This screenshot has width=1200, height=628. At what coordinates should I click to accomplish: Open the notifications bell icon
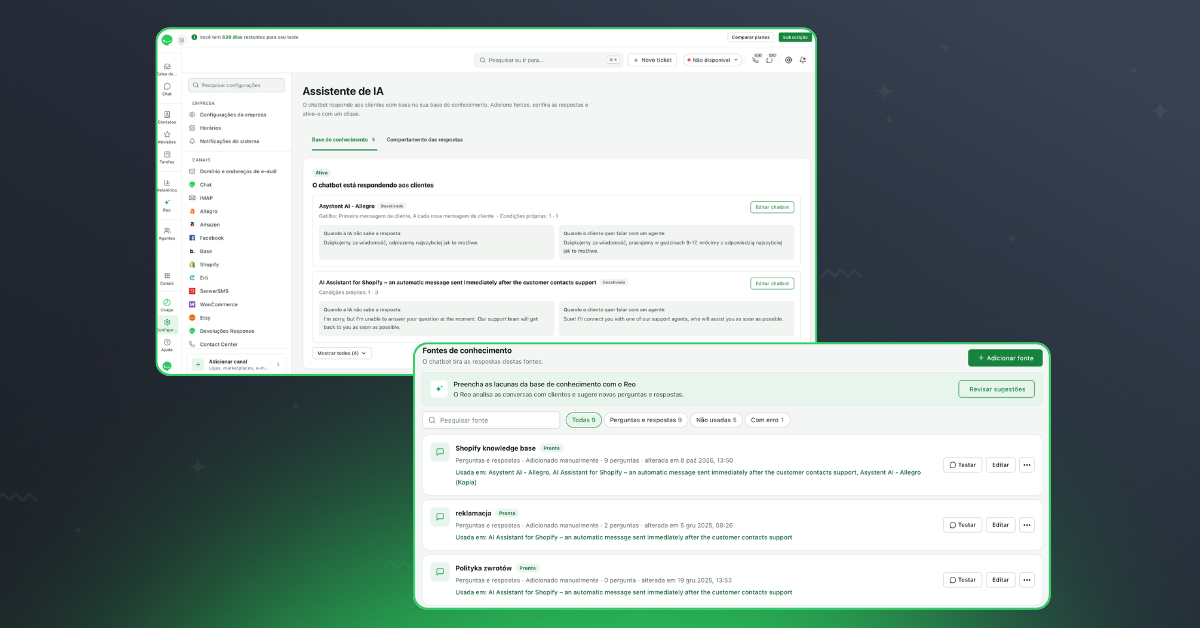[x=802, y=60]
